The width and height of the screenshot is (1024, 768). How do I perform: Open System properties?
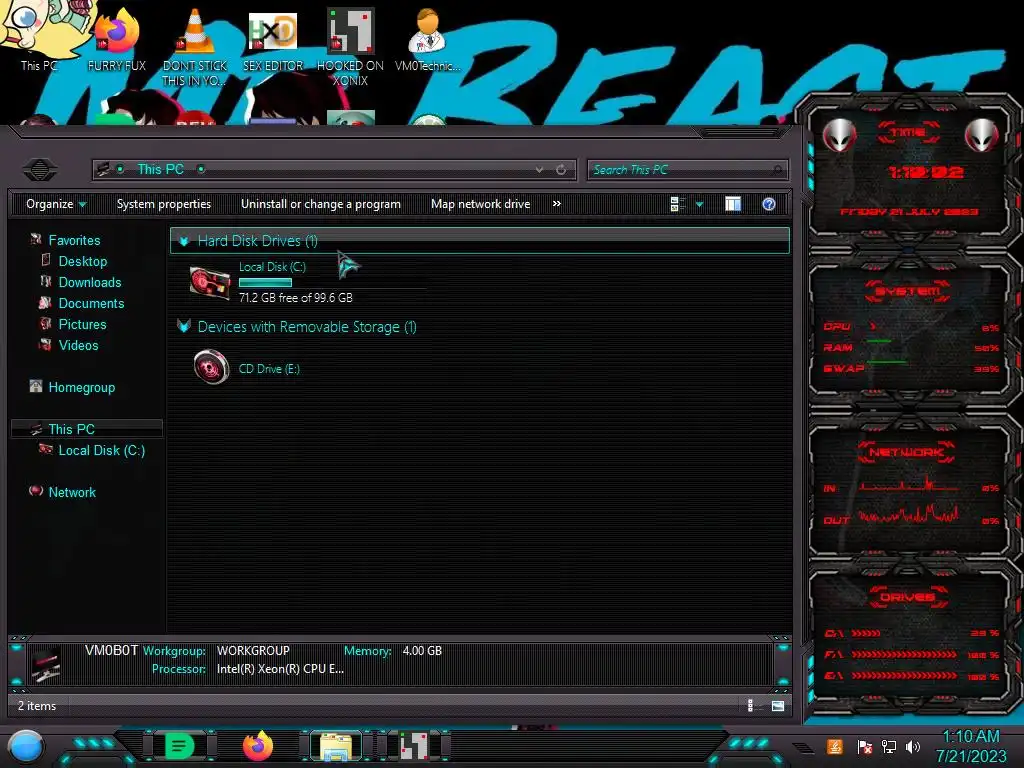(x=164, y=204)
